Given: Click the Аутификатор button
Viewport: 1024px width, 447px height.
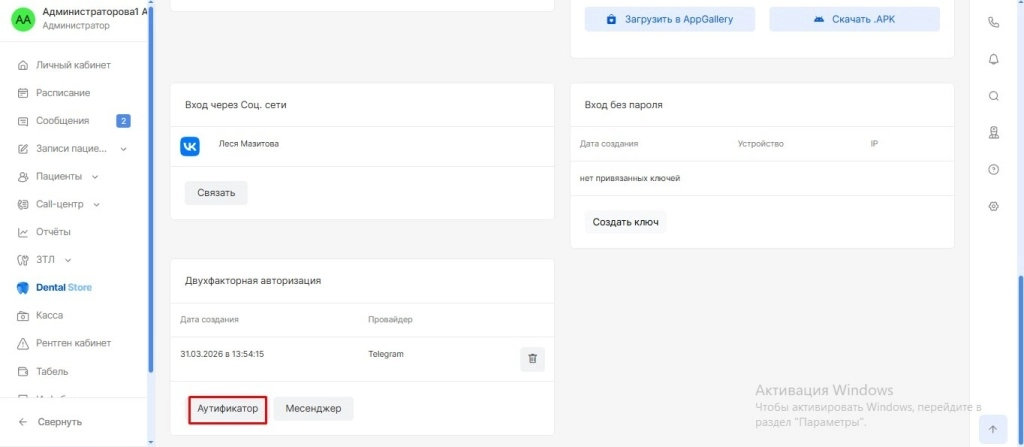Looking at the screenshot, I should [x=228, y=408].
